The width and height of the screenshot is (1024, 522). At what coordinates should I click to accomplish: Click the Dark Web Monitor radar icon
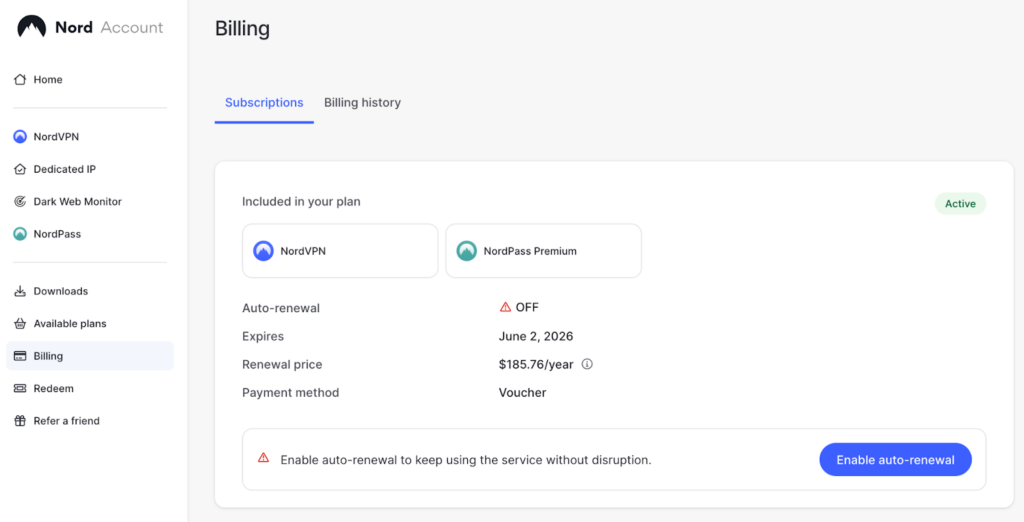coord(20,201)
